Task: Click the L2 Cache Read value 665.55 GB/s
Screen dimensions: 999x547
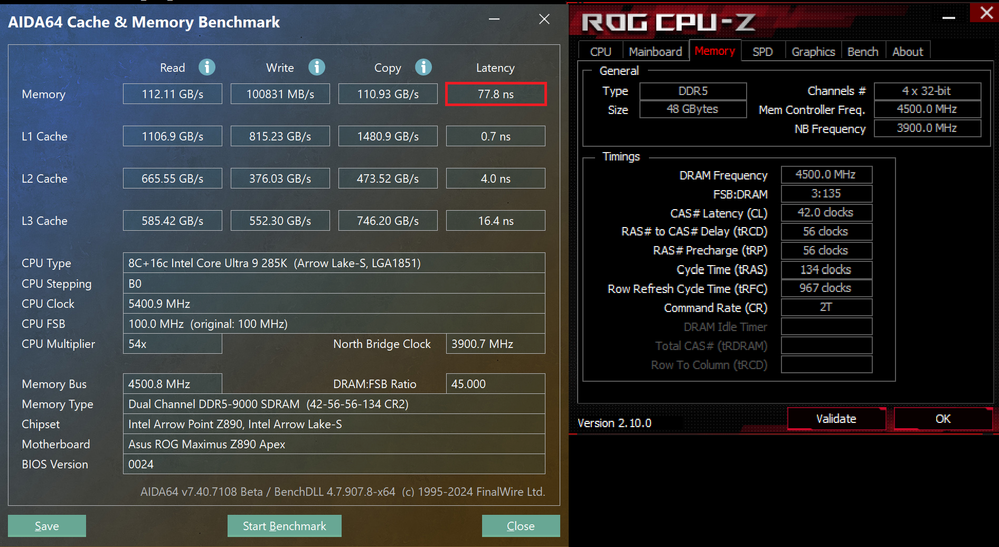Action: 173,178
